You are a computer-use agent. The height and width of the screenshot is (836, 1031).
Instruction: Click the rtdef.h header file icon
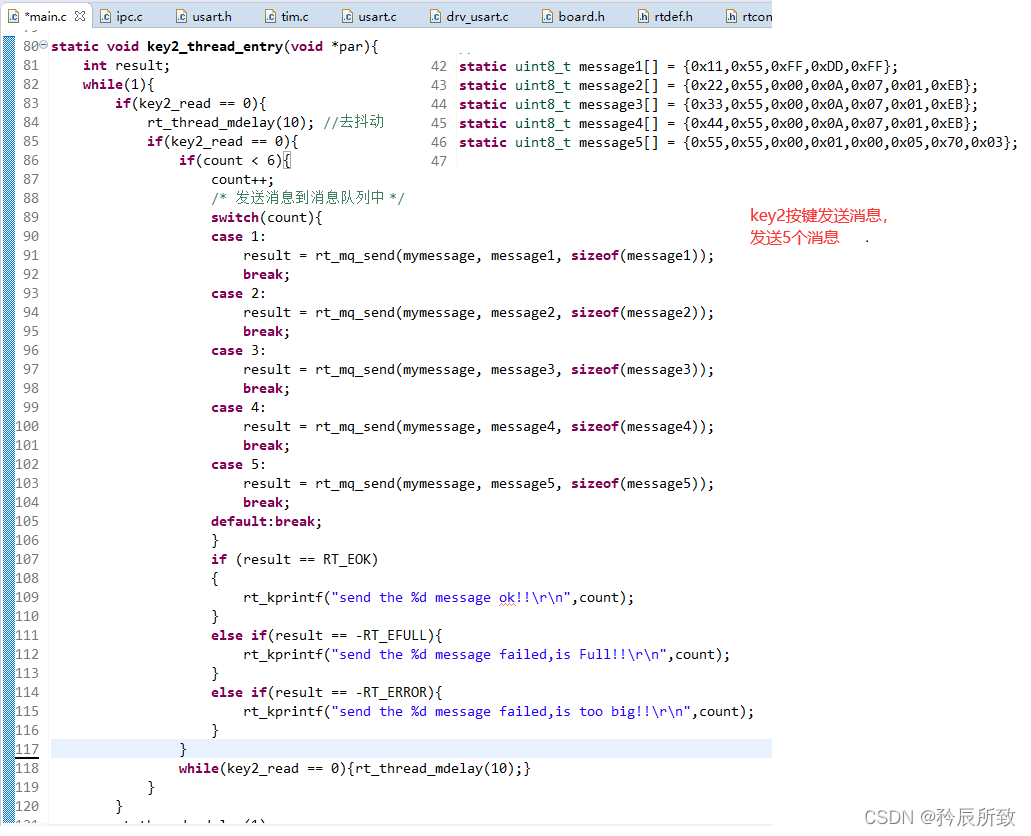(643, 16)
